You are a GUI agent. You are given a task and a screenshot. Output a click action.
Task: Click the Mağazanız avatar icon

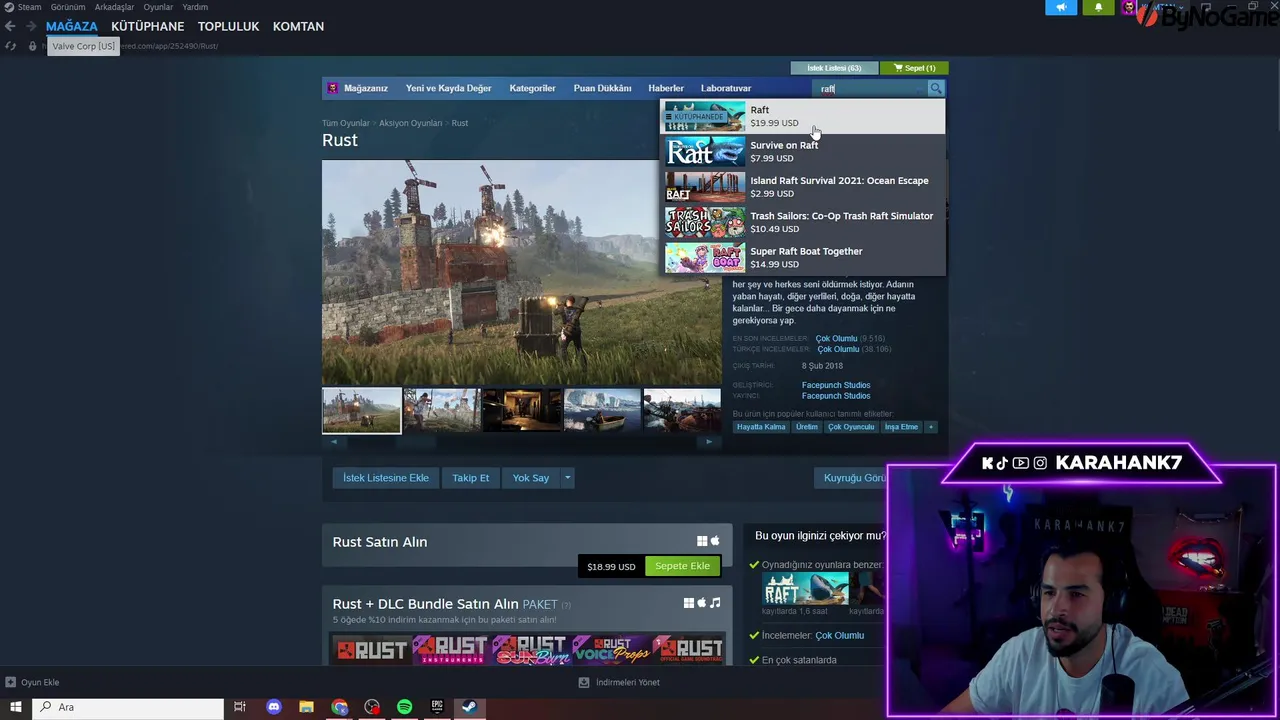(x=333, y=88)
